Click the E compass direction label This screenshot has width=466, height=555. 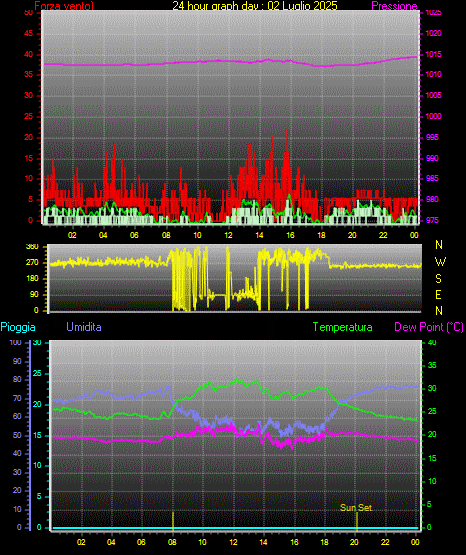point(438,294)
